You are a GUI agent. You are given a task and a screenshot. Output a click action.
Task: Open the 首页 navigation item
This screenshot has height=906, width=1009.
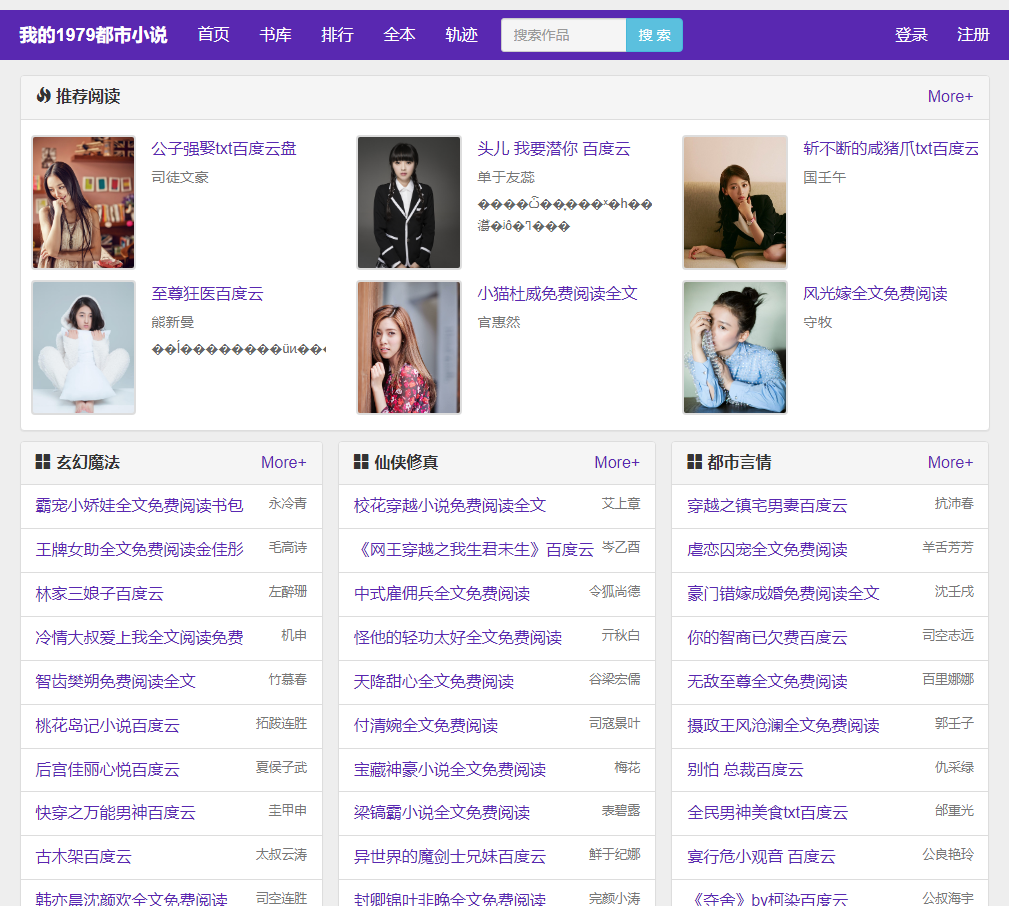pos(214,35)
